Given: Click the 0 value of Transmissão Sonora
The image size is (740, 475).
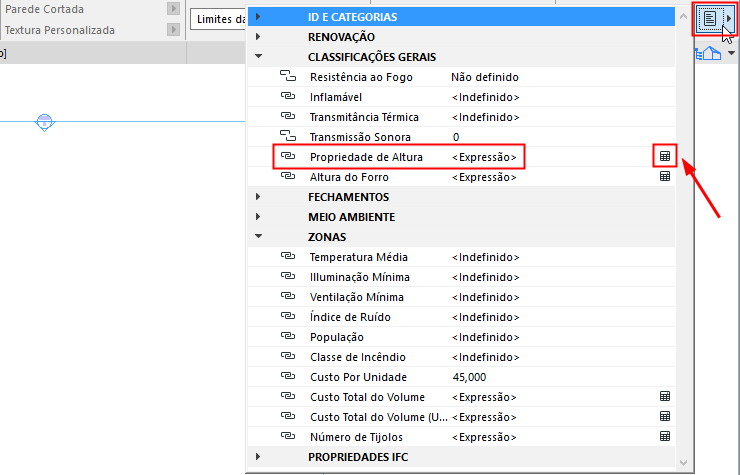Looking at the screenshot, I should click(x=456, y=137).
